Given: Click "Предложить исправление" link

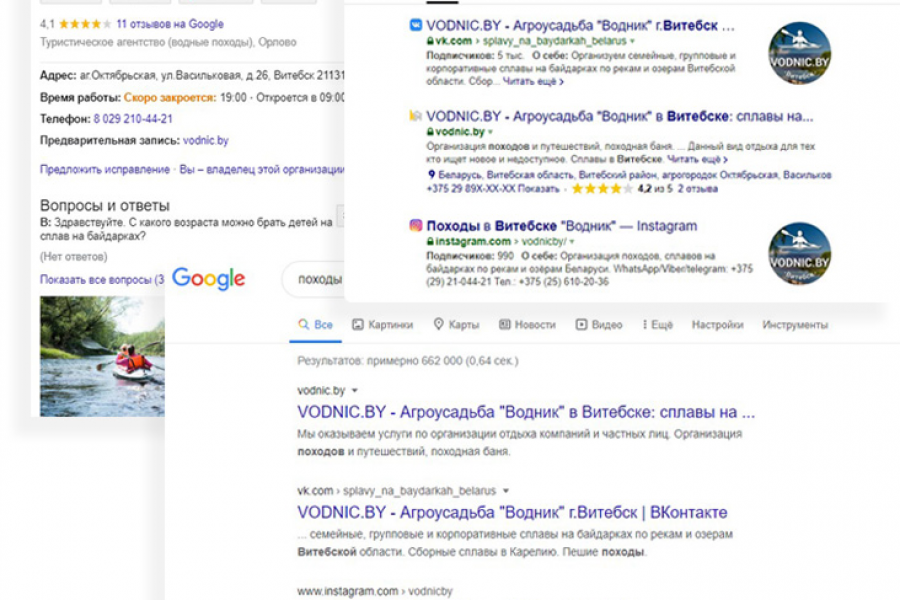Looking at the screenshot, I should point(104,169).
